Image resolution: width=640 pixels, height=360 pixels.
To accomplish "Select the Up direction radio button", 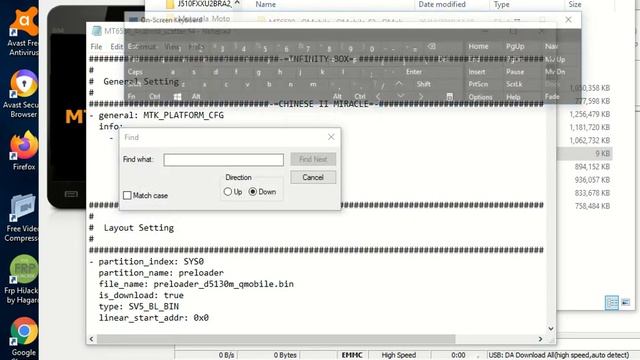I will tap(228, 192).
